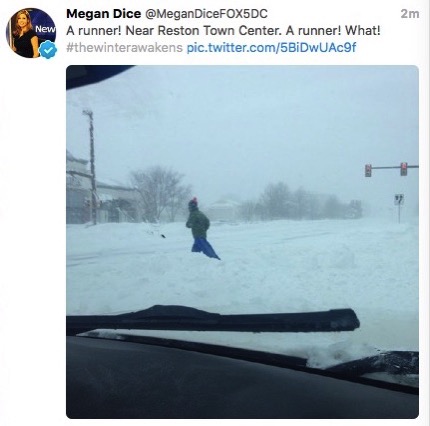Expand the snowy street photo

[242, 242]
